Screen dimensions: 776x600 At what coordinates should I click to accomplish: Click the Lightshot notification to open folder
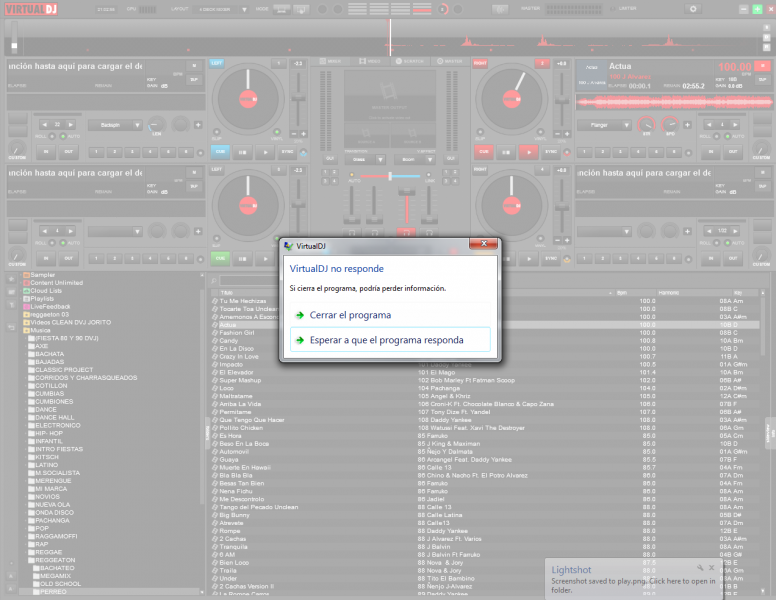[633, 577]
